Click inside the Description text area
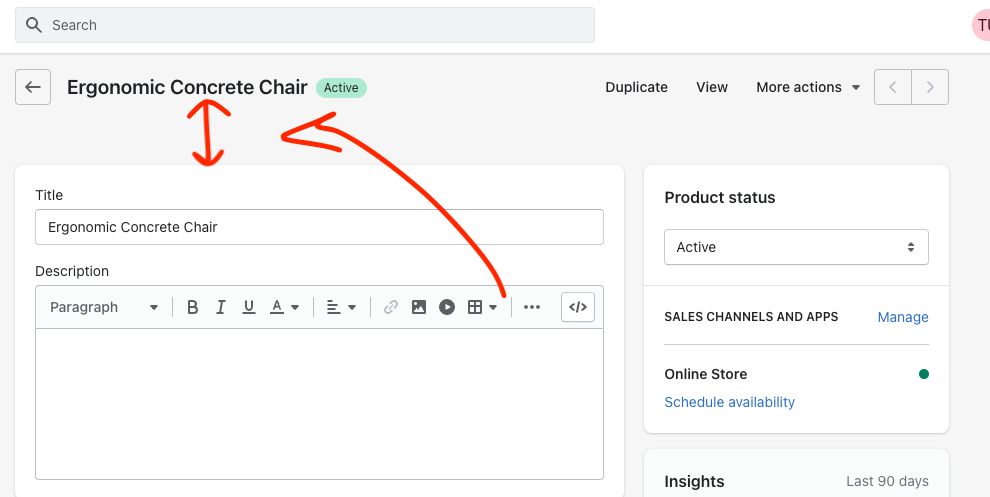Screen dimensions: 990x497 (x=319, y=404)
